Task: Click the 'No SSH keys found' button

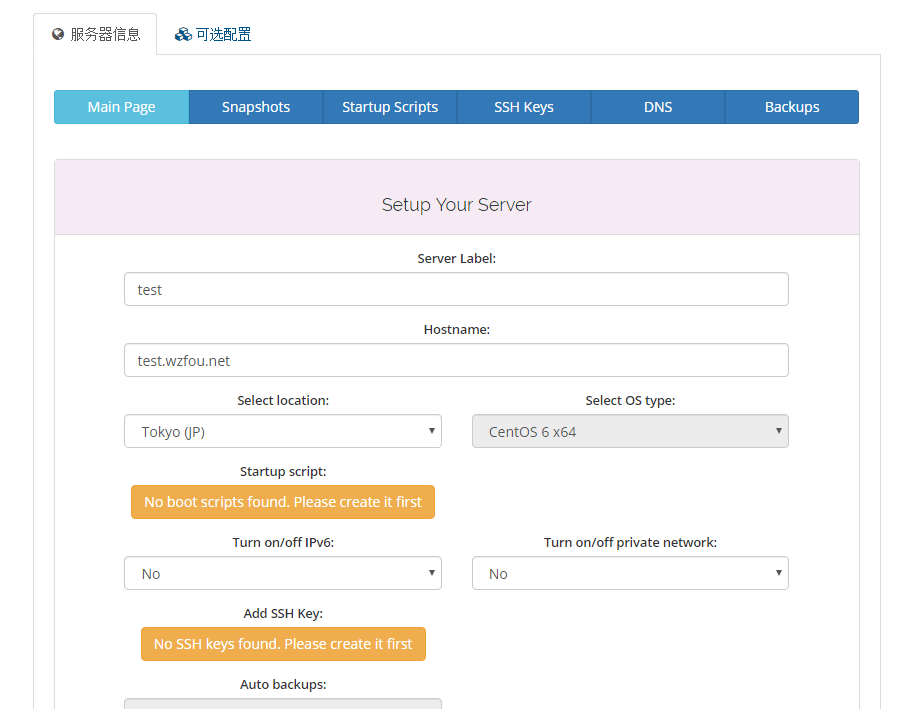Action: tap(283, 644)
